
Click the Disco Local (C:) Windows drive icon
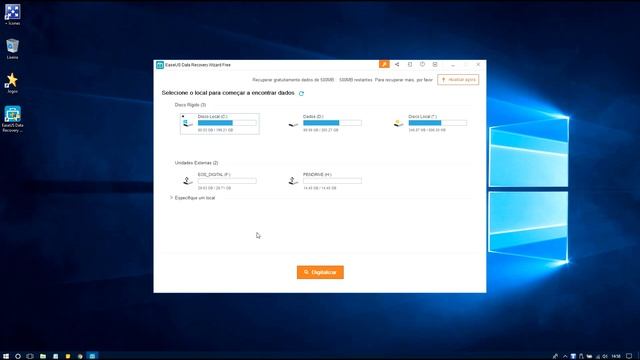(188, 123)
